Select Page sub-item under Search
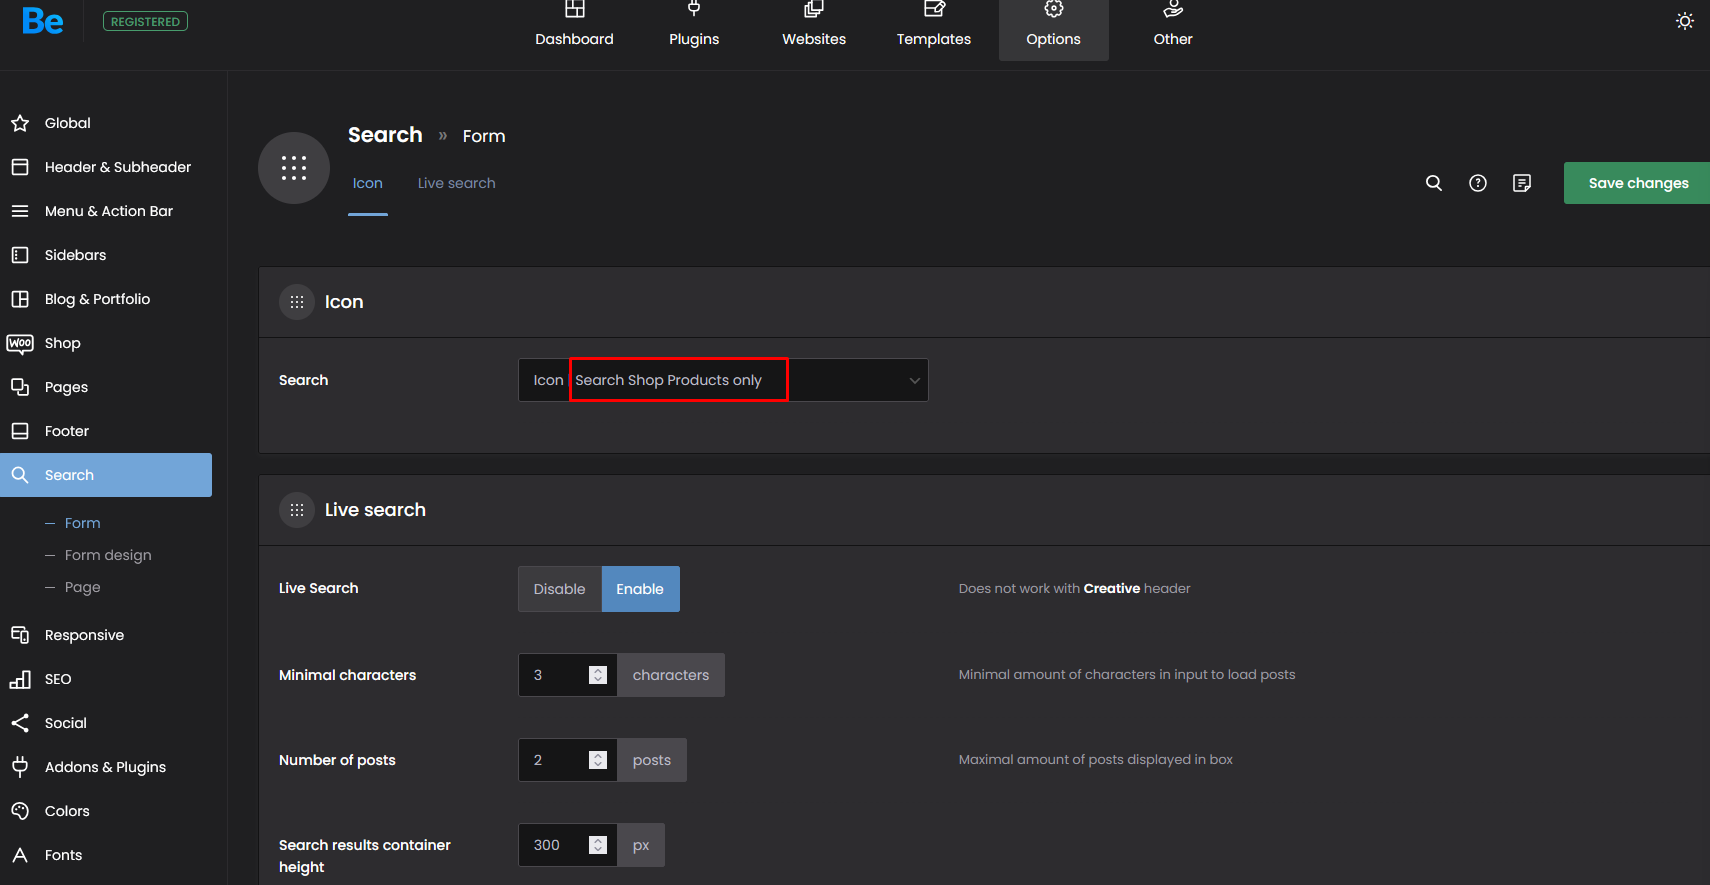The height and width of the screenshot is (885, 1710). click(82, 587)
